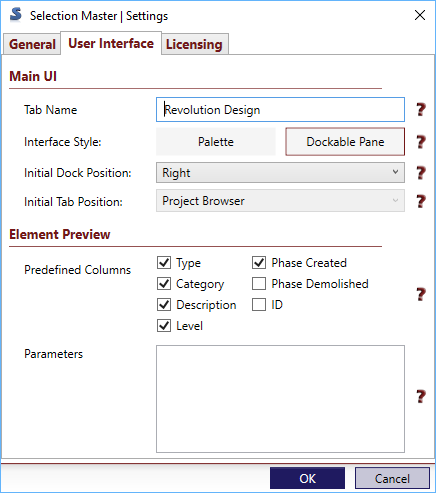This screenshot has height=493, width=436.
Task: Enable the Phase Demolished checkbox
Action: point(259,284)
